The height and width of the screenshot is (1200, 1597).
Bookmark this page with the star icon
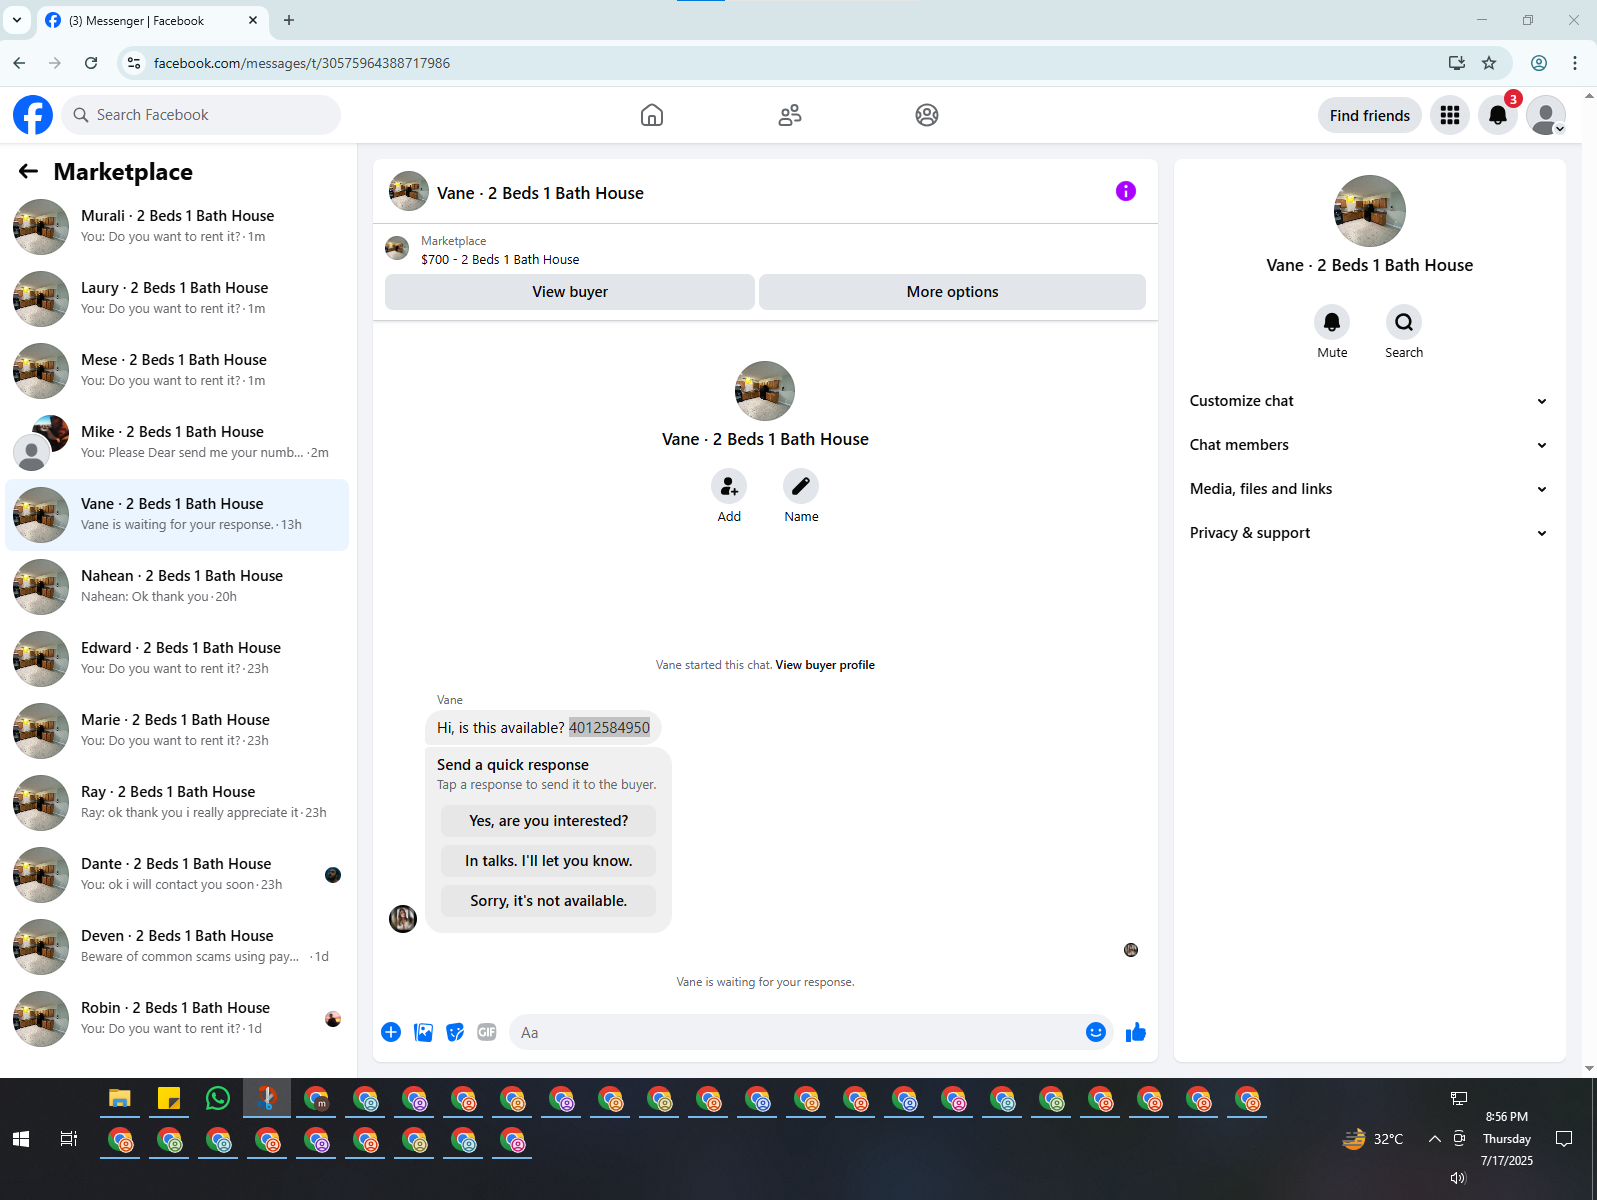point(1489,63)
